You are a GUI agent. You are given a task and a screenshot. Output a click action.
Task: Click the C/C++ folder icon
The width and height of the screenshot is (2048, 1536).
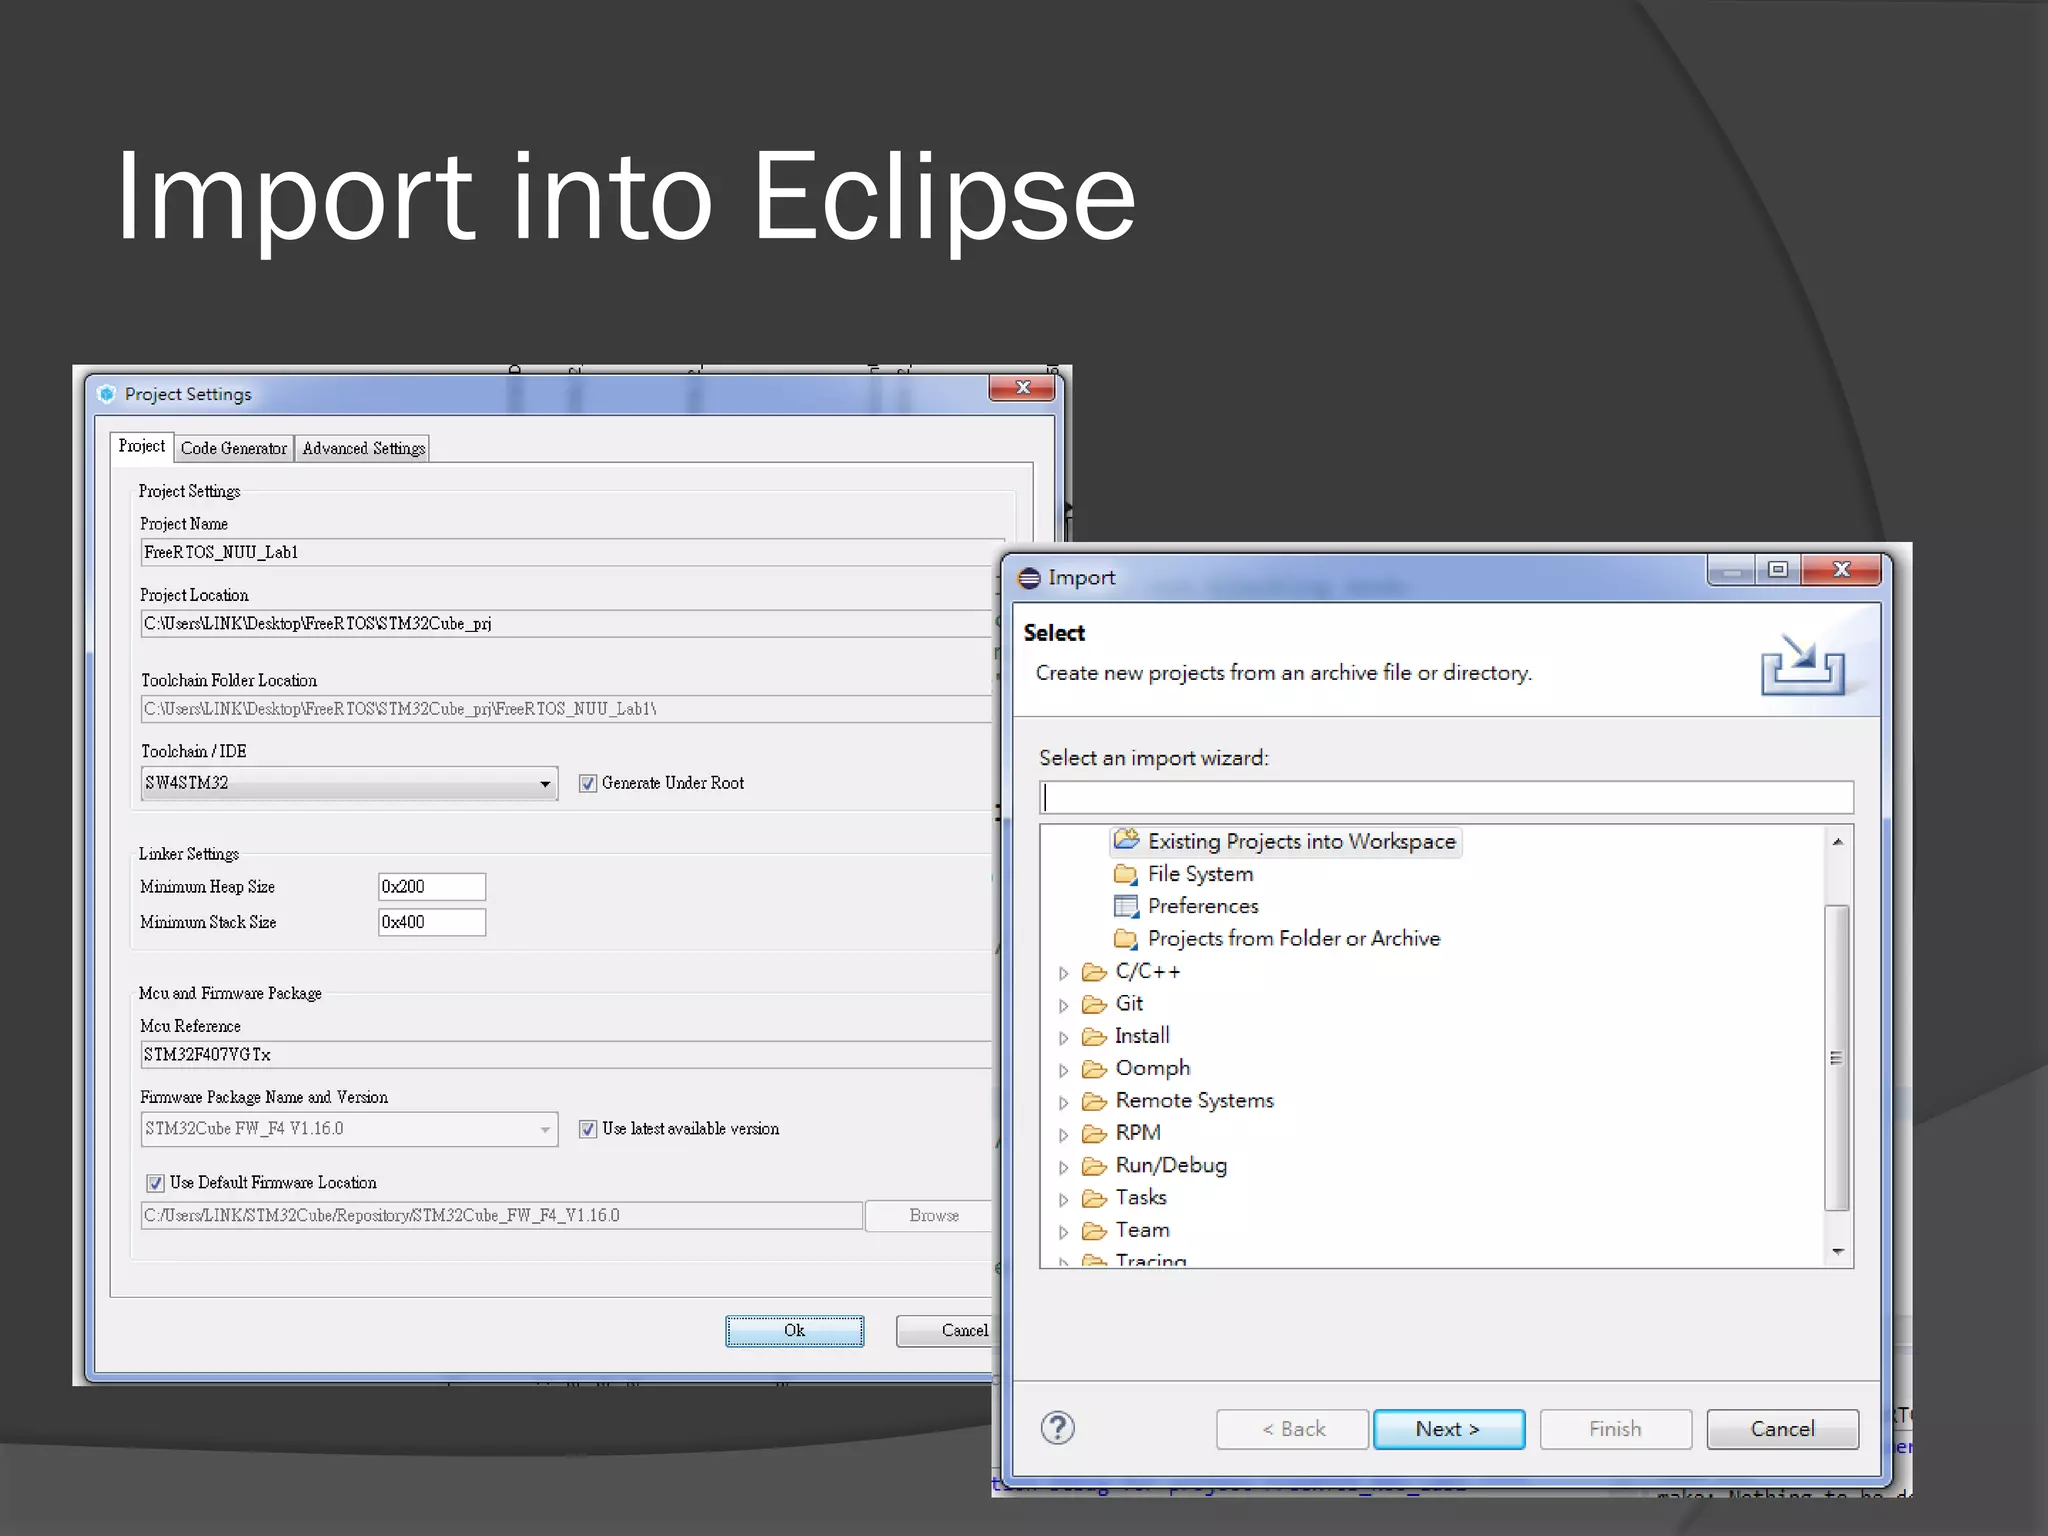(1094, 972)
